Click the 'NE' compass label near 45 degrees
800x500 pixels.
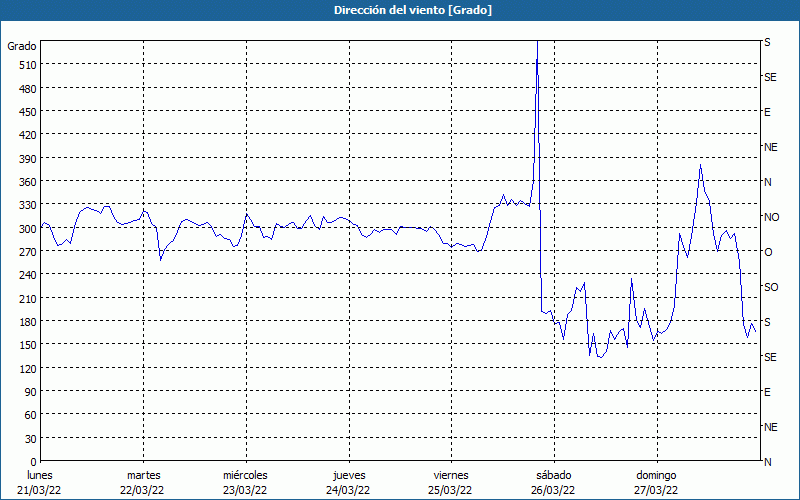click(x=771, y=427)
